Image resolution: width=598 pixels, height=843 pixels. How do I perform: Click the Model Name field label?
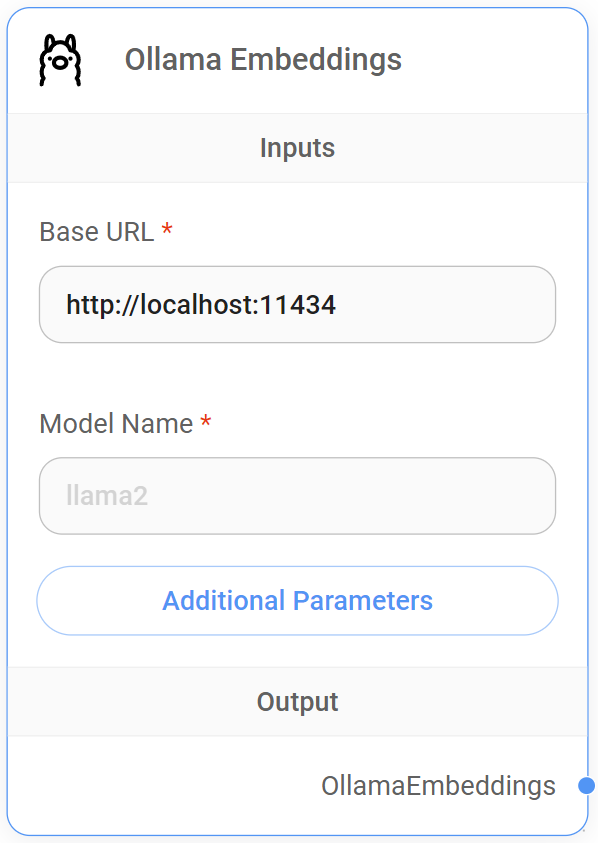[118, 423]
